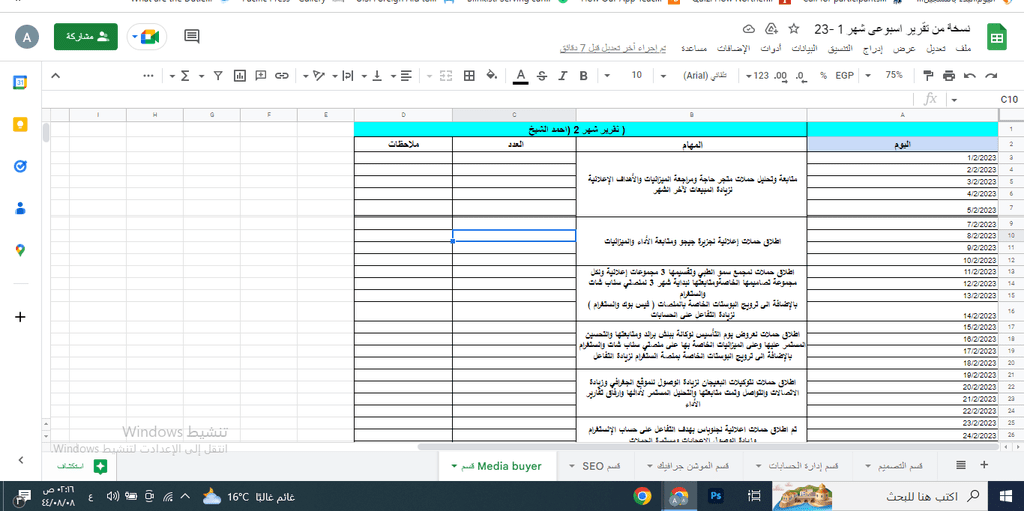Toggle bold formatting

click(x=583, y=76)
